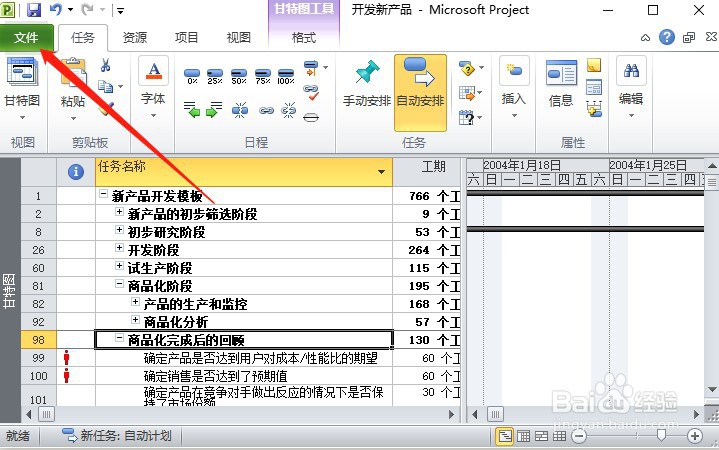
Task: Click the Respect Links icon
Action: [x=312, y=92]
